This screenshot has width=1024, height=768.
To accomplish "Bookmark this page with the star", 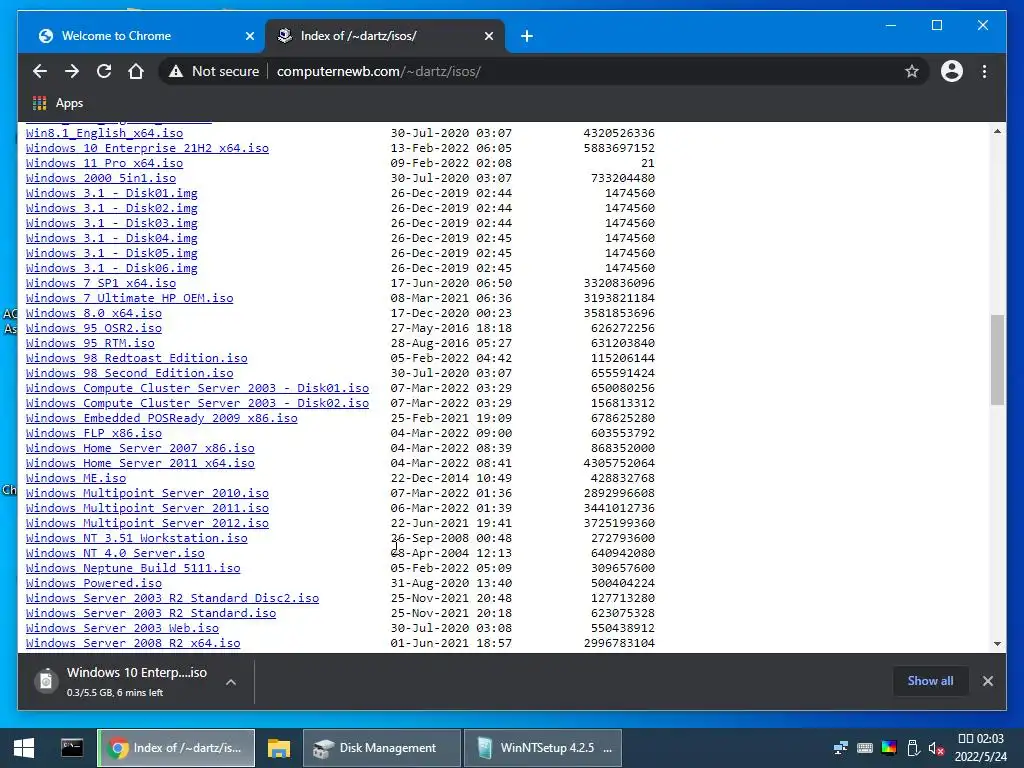I will (x=912, y=71).
